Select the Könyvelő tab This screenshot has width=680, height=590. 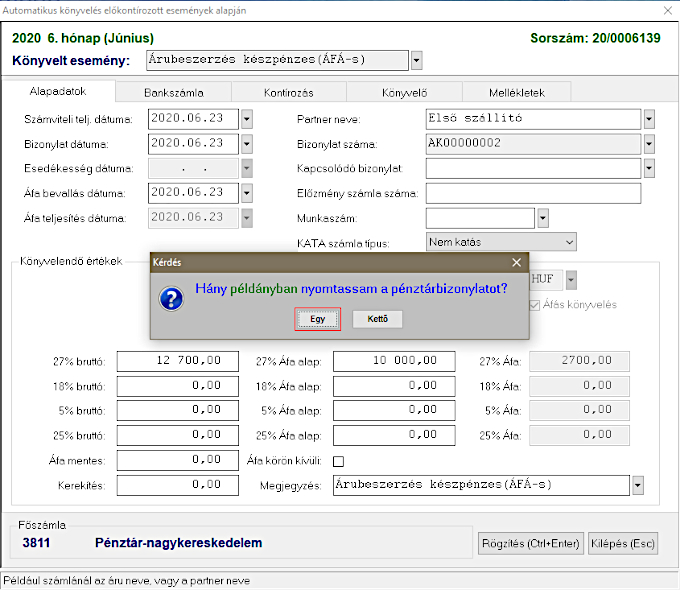[x=402, y=92]
